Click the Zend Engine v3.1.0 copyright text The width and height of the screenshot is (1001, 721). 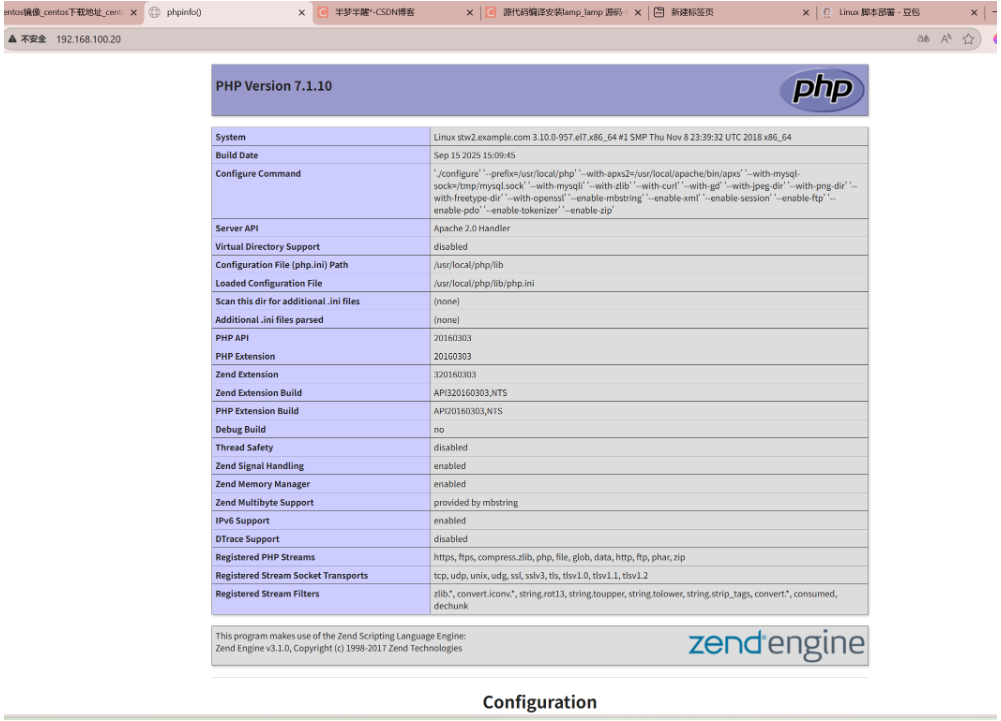click(338, 648)
